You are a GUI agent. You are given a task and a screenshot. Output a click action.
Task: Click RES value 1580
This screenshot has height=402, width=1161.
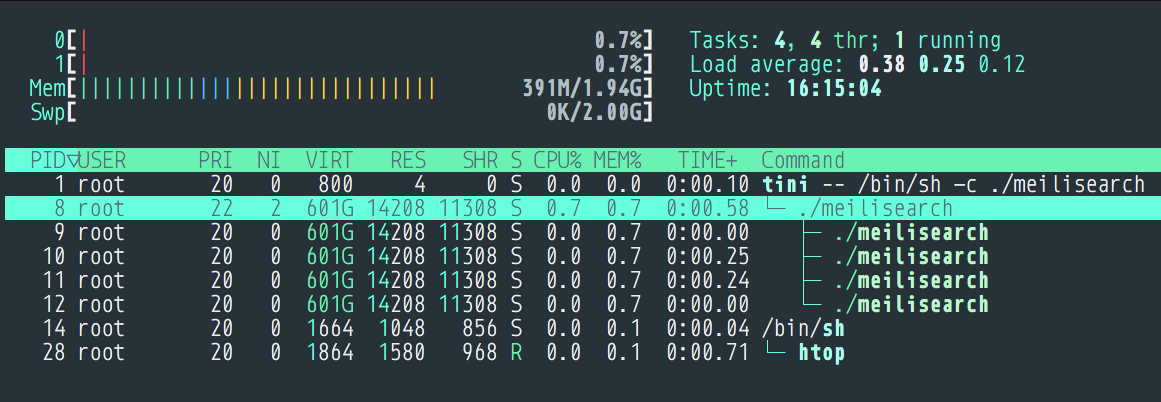(x=401, y=352)
